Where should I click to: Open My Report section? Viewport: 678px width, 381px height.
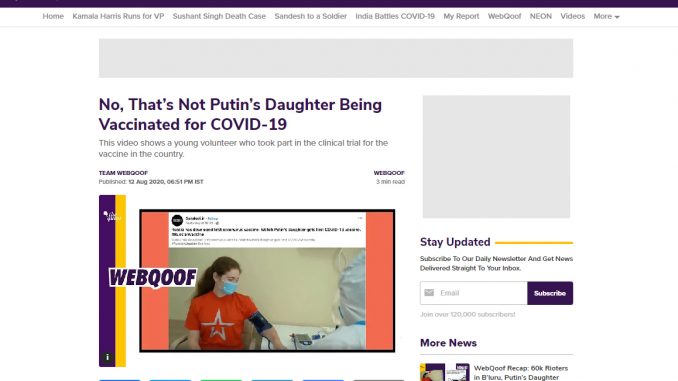[461, 16]
